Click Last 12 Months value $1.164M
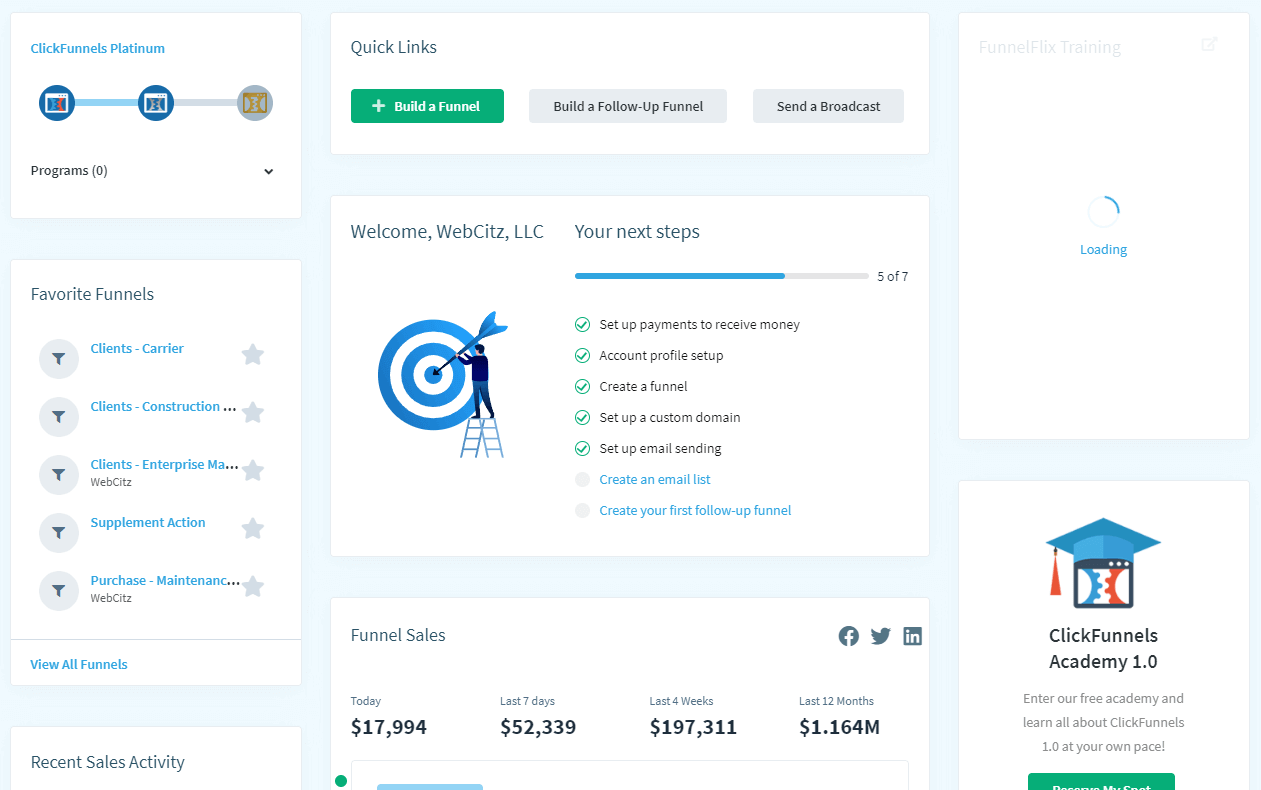 [840, 727]
